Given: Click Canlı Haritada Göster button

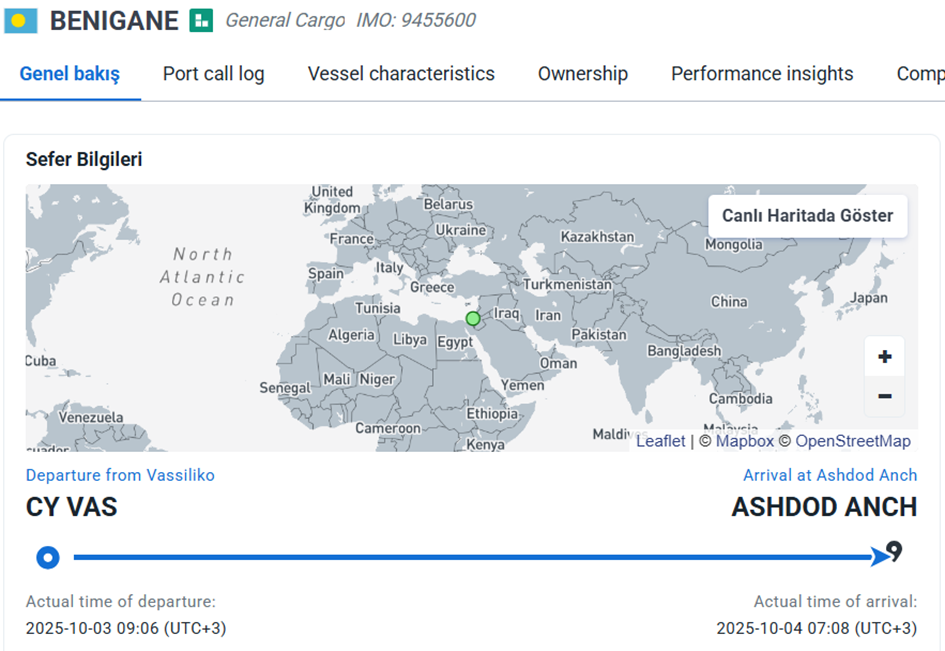Looking at the screenshot, I should [807, 216].
